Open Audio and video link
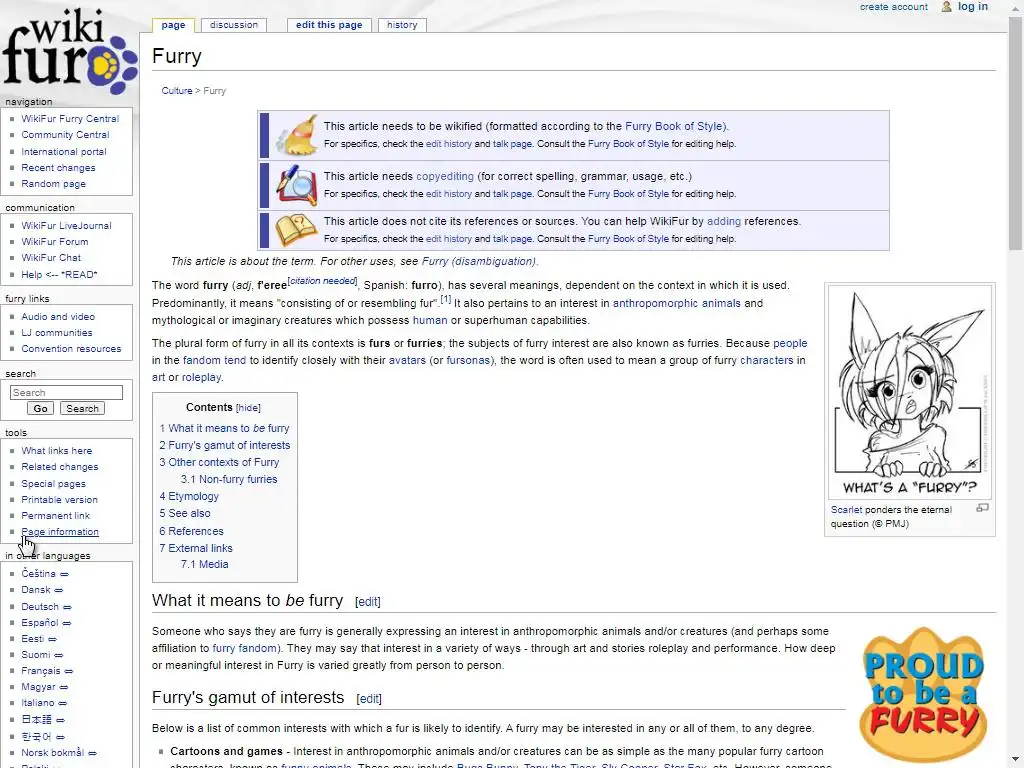 click(58, 316)
